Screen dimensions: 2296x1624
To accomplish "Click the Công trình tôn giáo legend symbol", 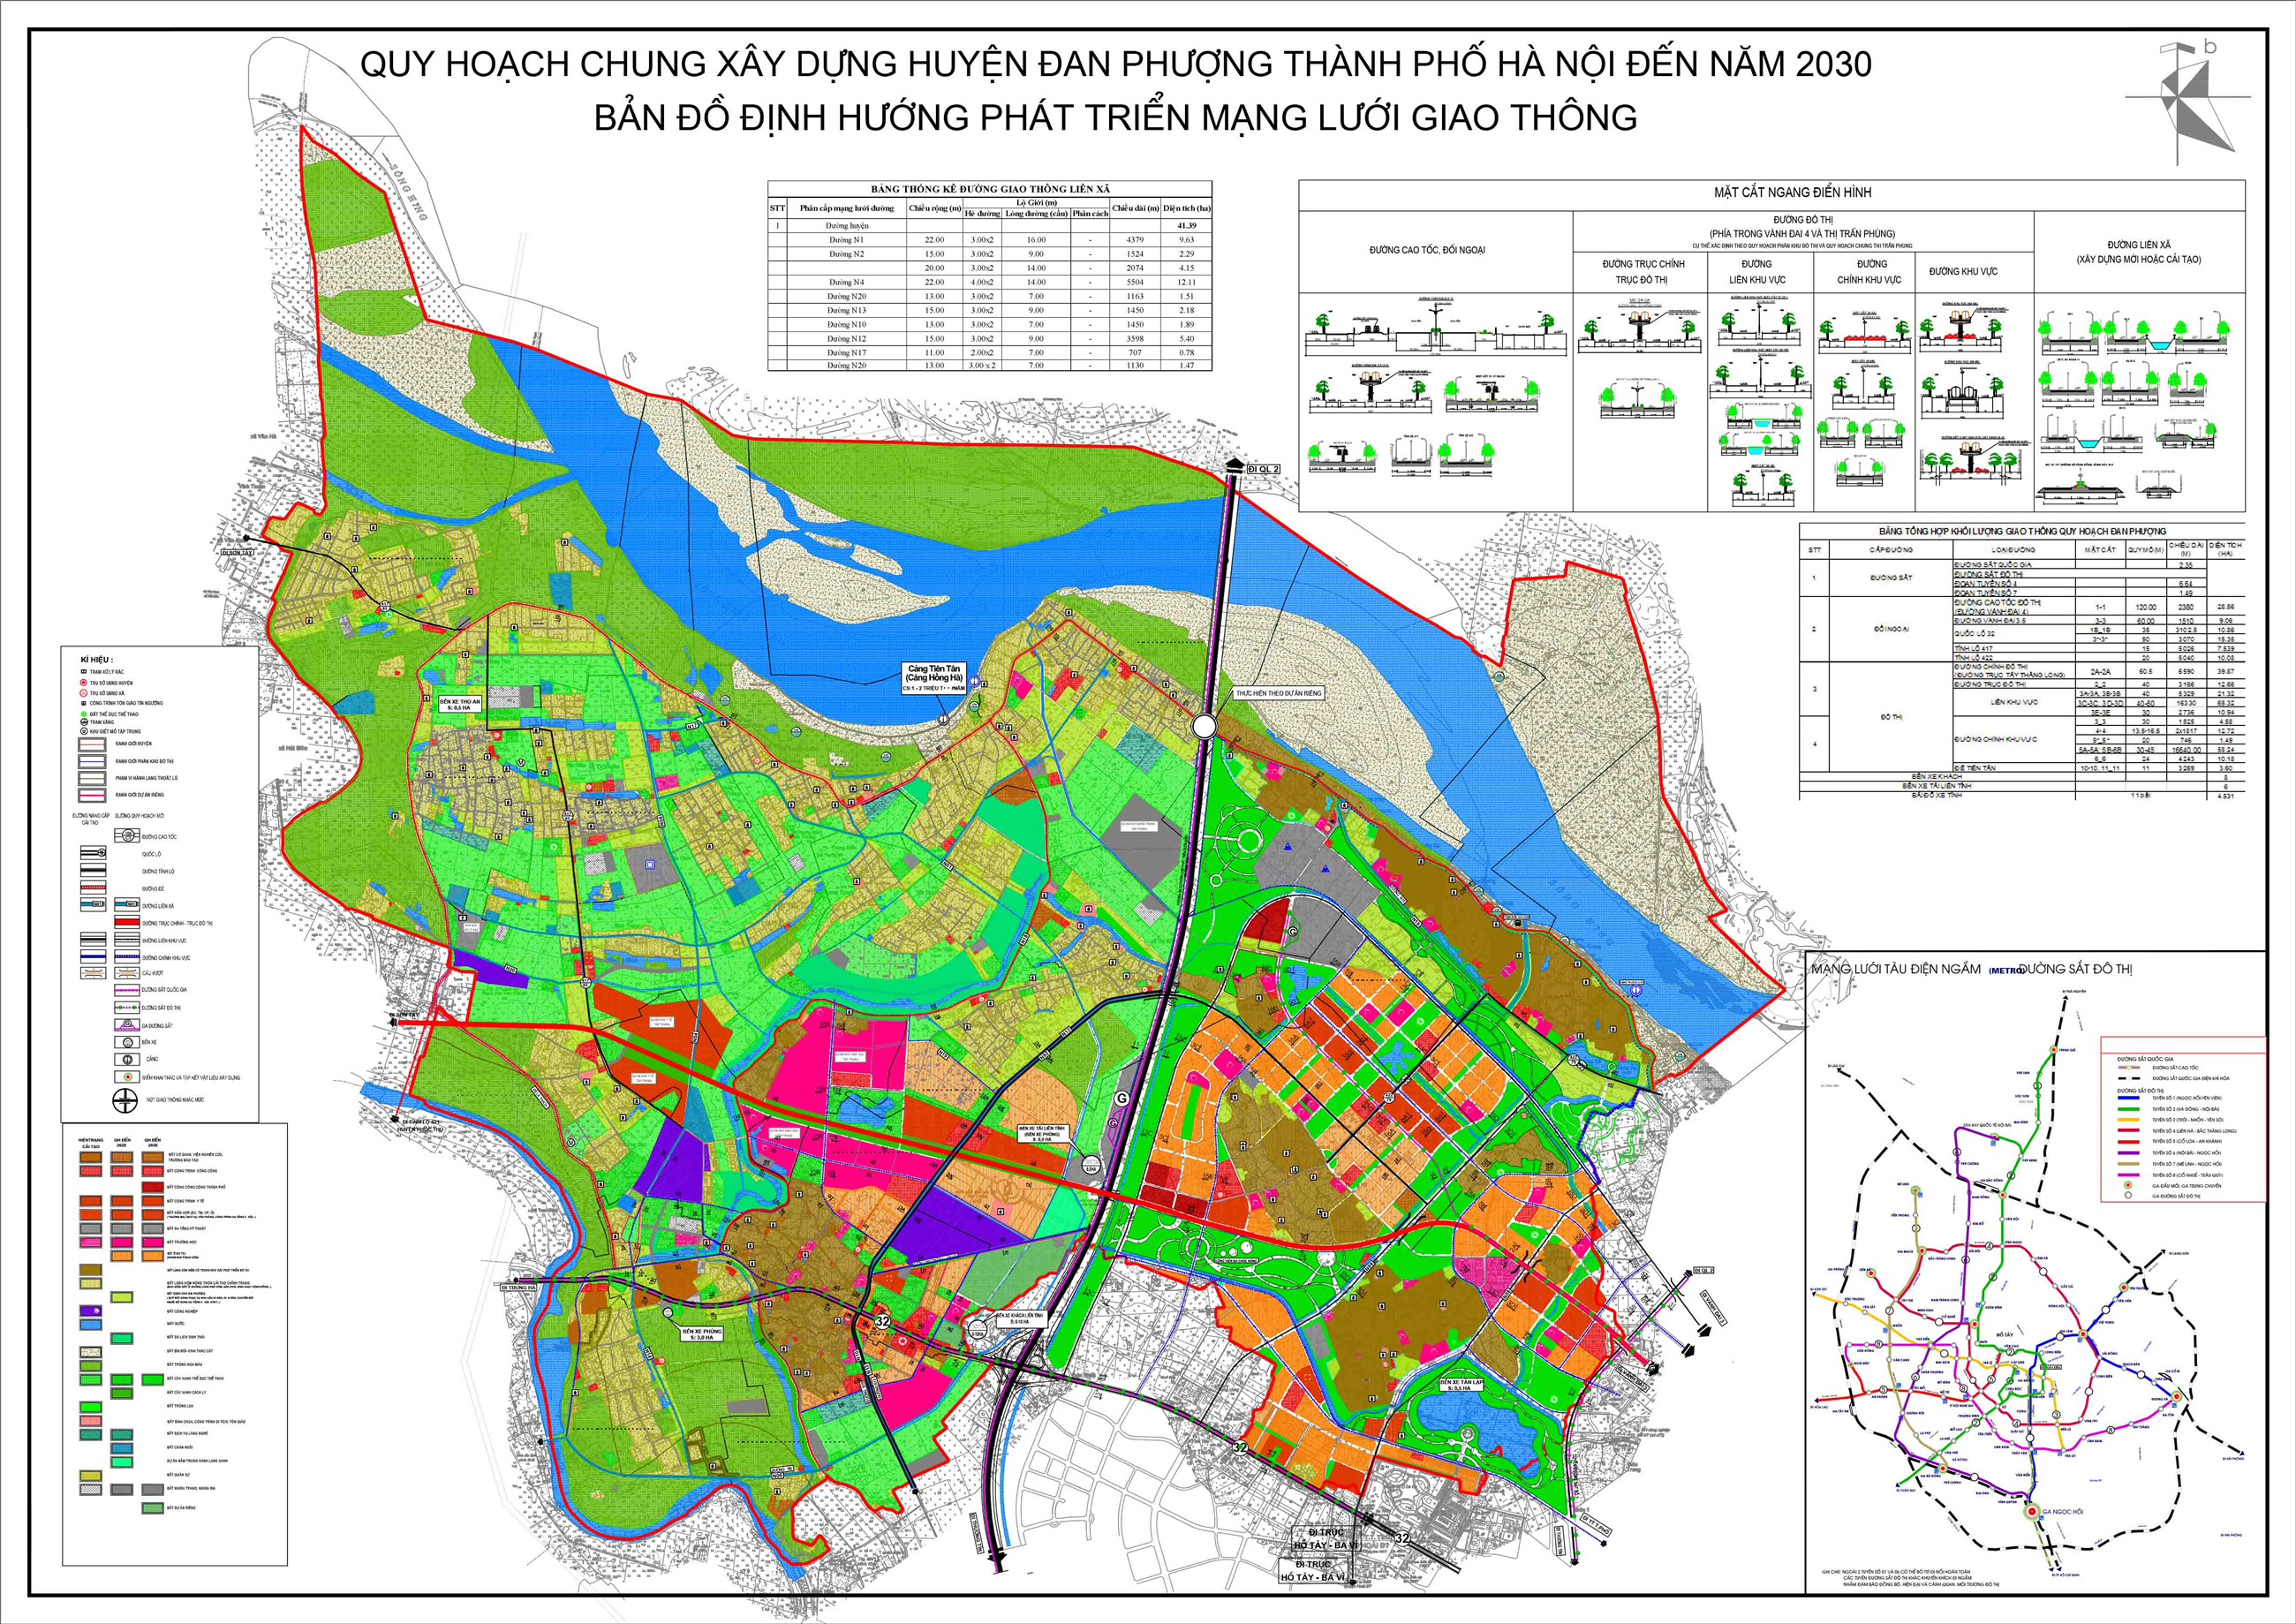I will point(84,704).
